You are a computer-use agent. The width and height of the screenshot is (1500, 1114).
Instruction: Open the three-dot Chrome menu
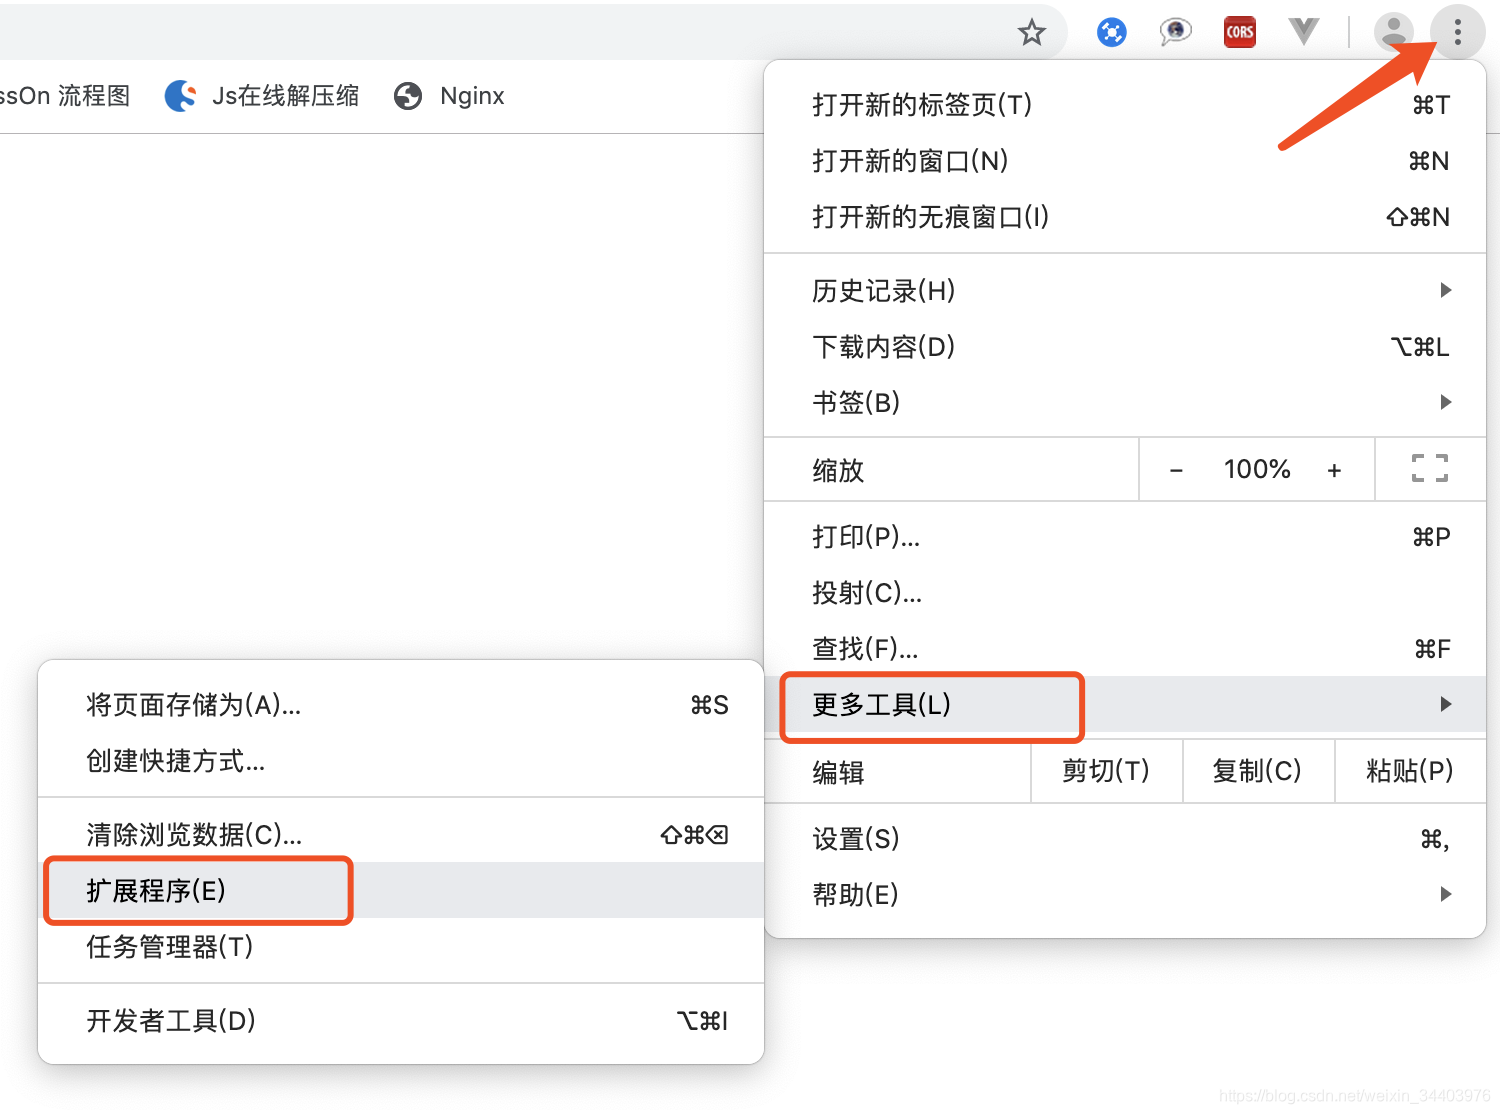point(1458,31)
